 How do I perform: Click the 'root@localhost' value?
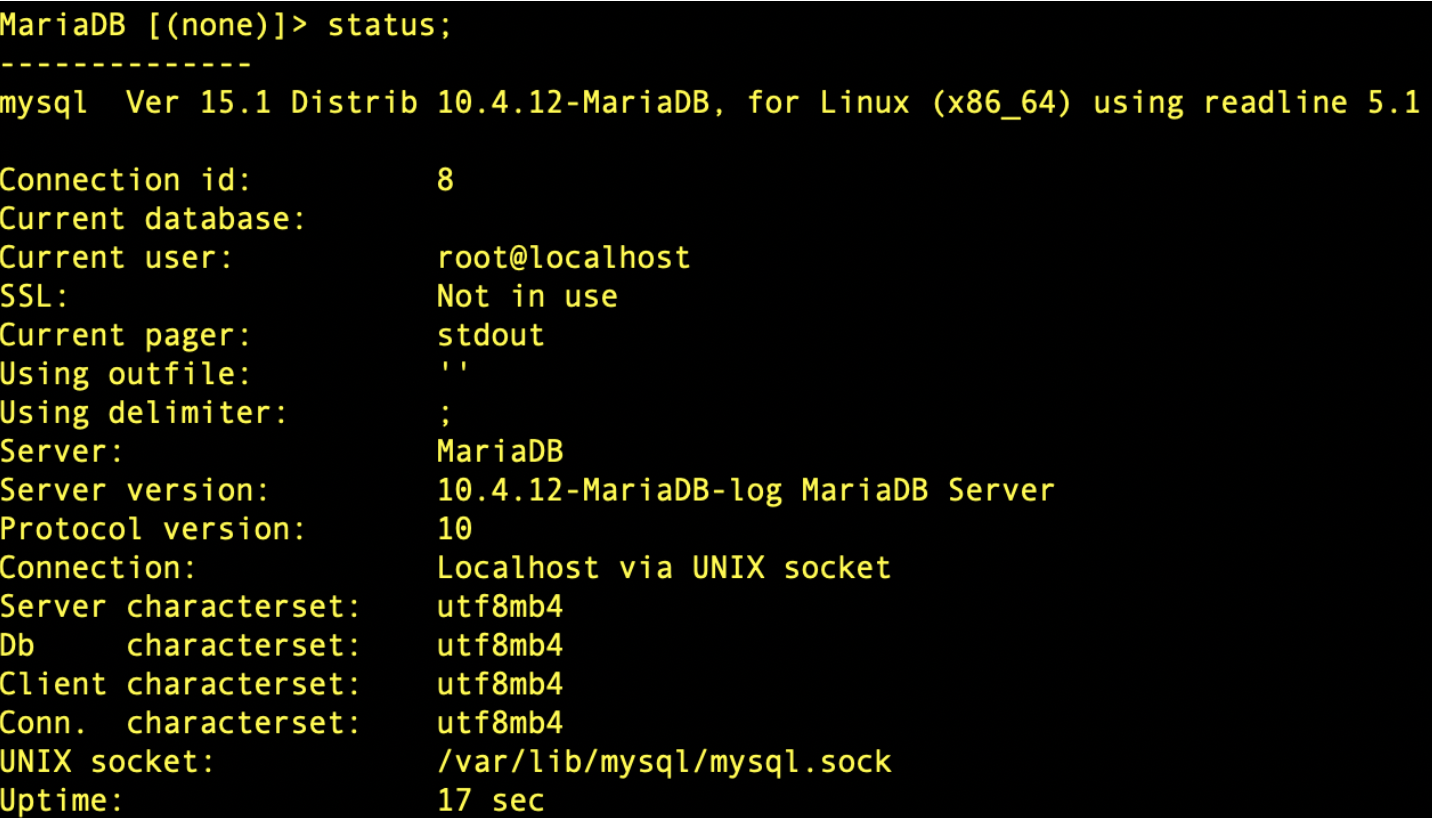coord(564,258)
